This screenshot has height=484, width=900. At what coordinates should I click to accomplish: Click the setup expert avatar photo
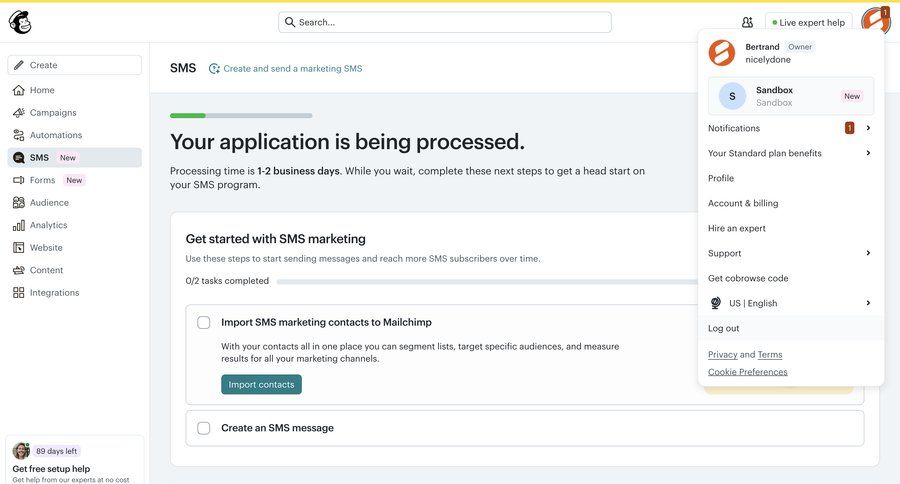[21, 451]
